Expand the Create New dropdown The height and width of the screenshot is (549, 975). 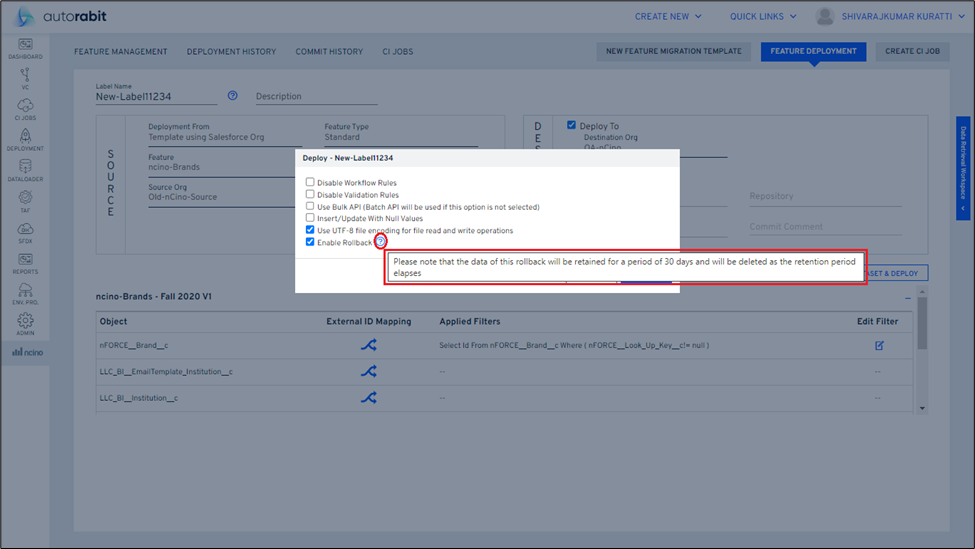click(x=668, y=17)
